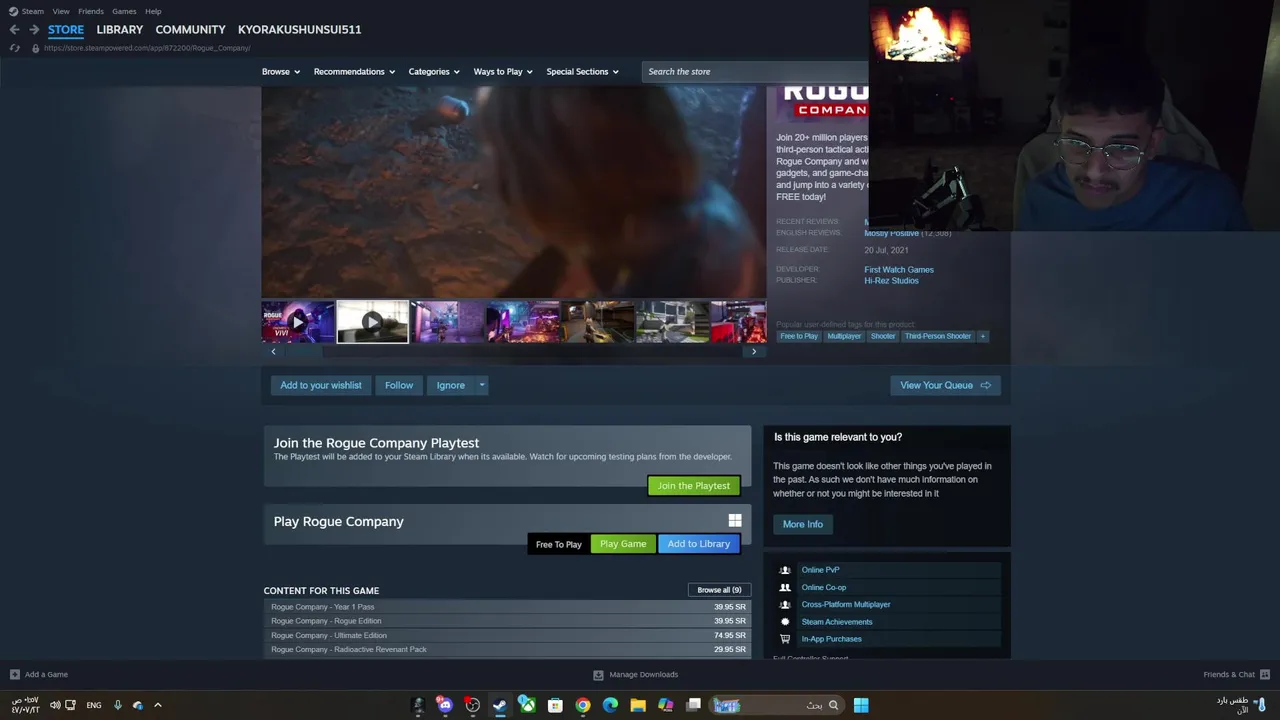Switch to the LIBRARY tab
This screenshot has height=720, width=1280.
120,30
